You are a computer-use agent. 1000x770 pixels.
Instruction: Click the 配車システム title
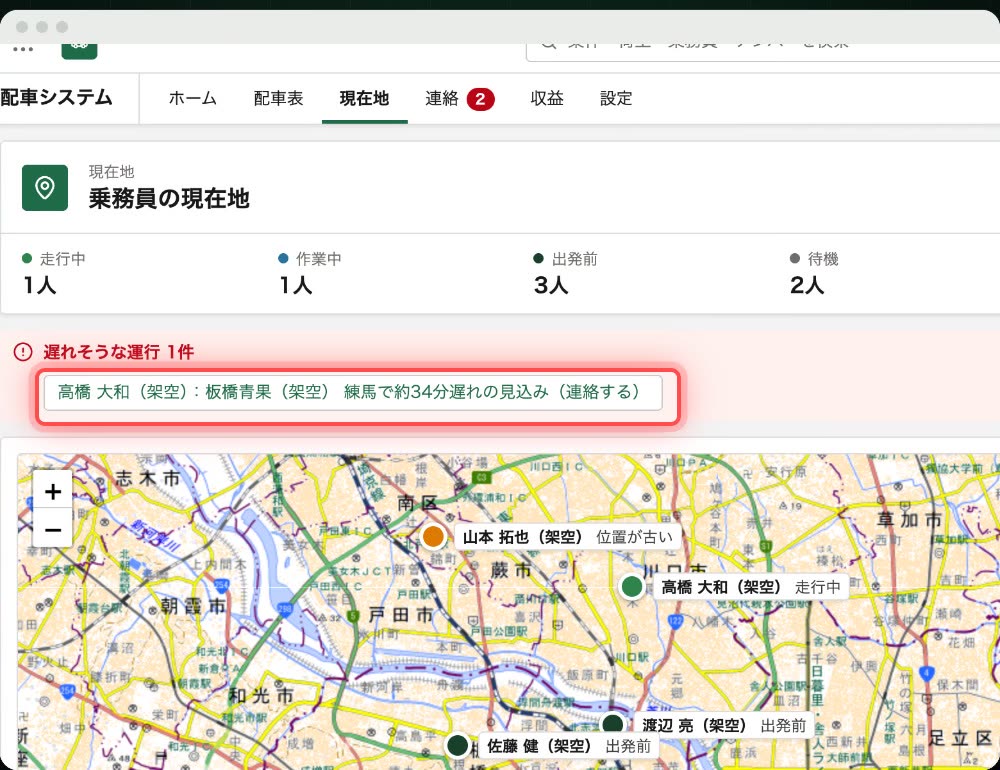tap(57, 97)
